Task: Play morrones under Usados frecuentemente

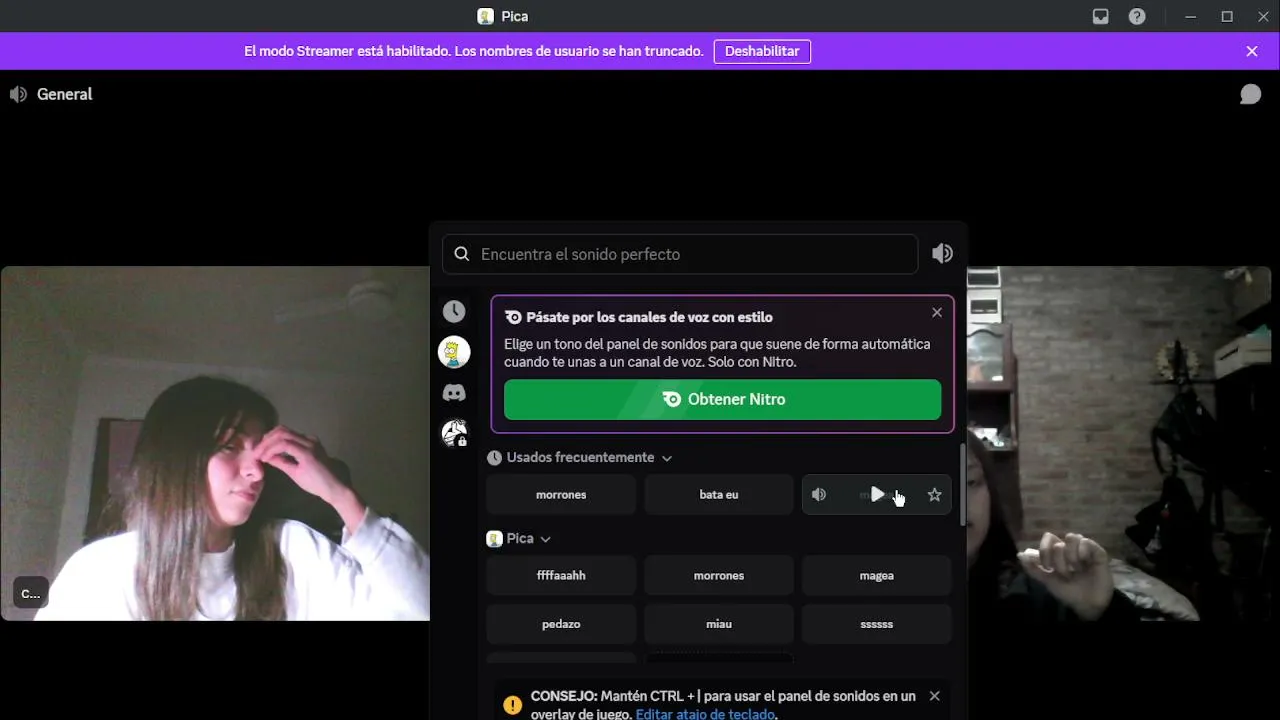Action: (561, 495)
